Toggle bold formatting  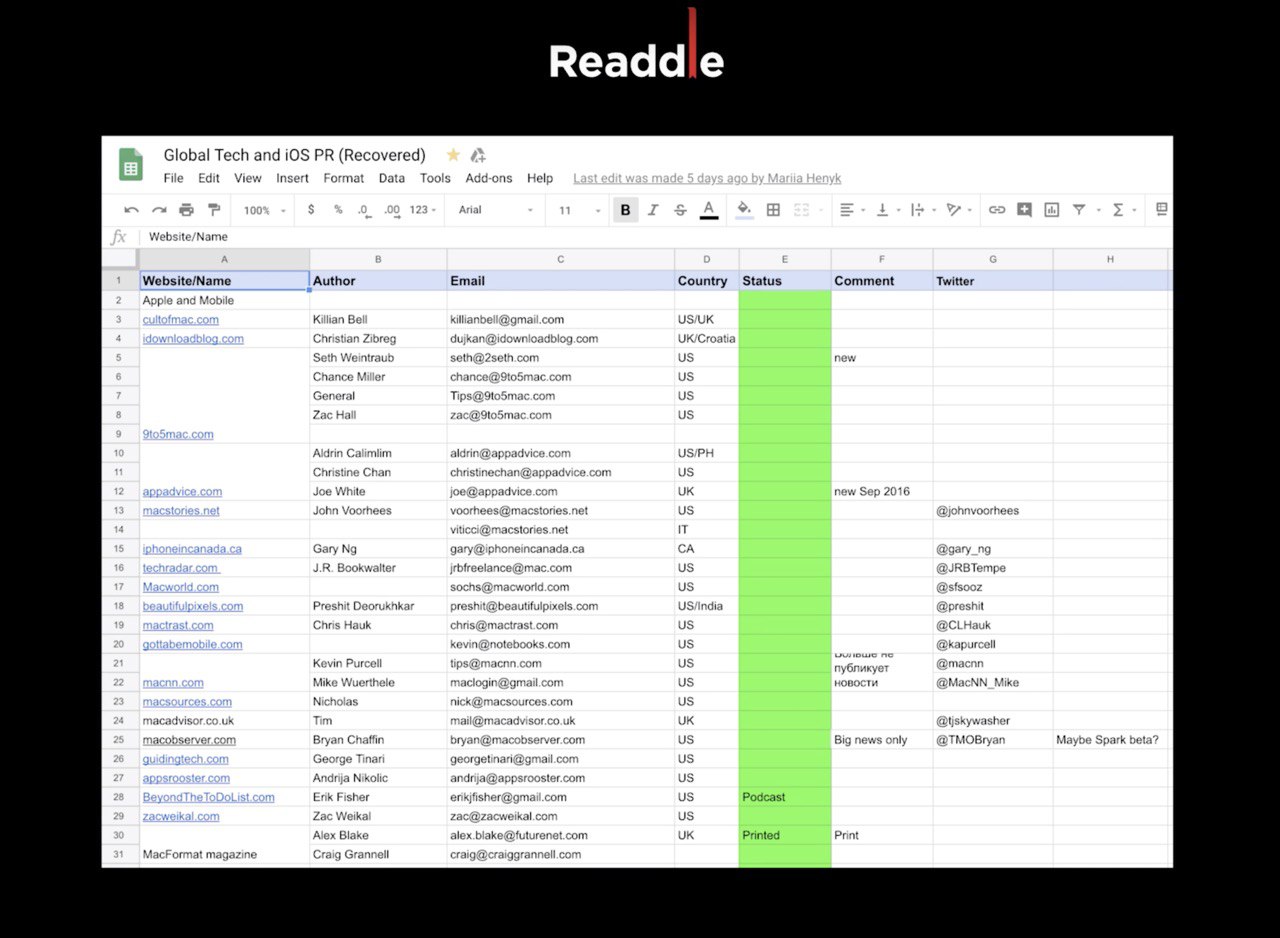626,210
